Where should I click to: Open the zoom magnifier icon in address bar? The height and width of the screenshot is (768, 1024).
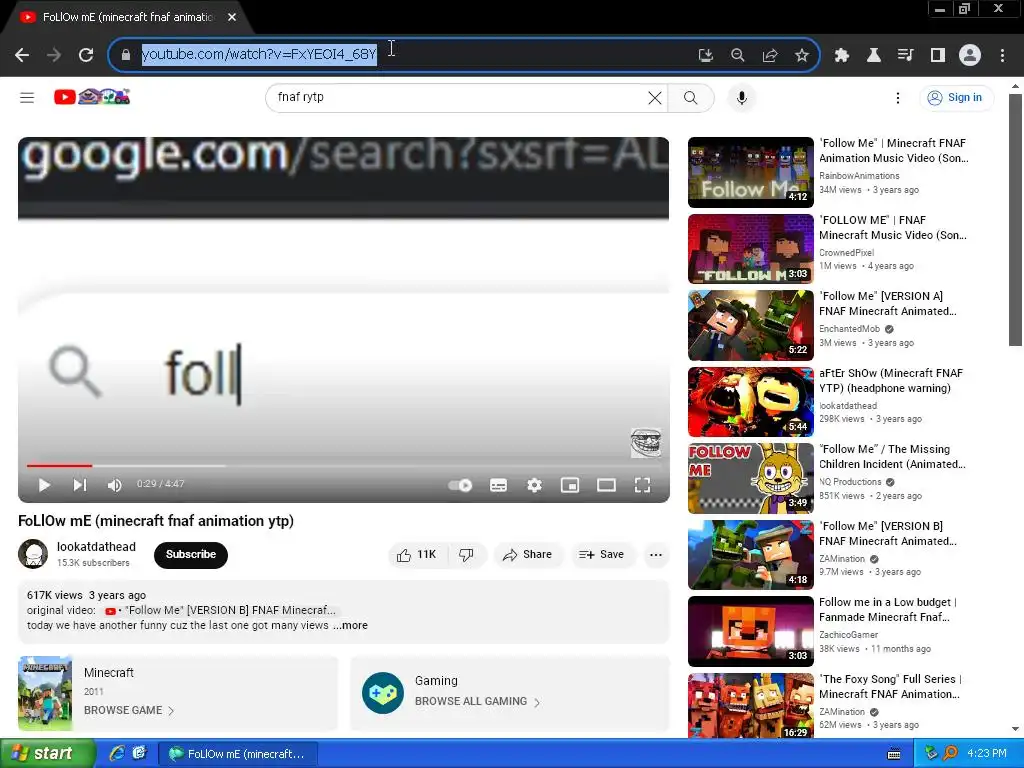click(737, 55)
